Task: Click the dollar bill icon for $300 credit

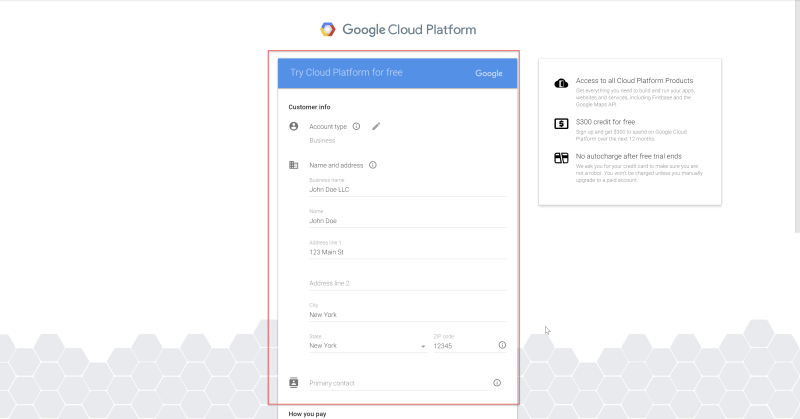Action: (561, 124)
